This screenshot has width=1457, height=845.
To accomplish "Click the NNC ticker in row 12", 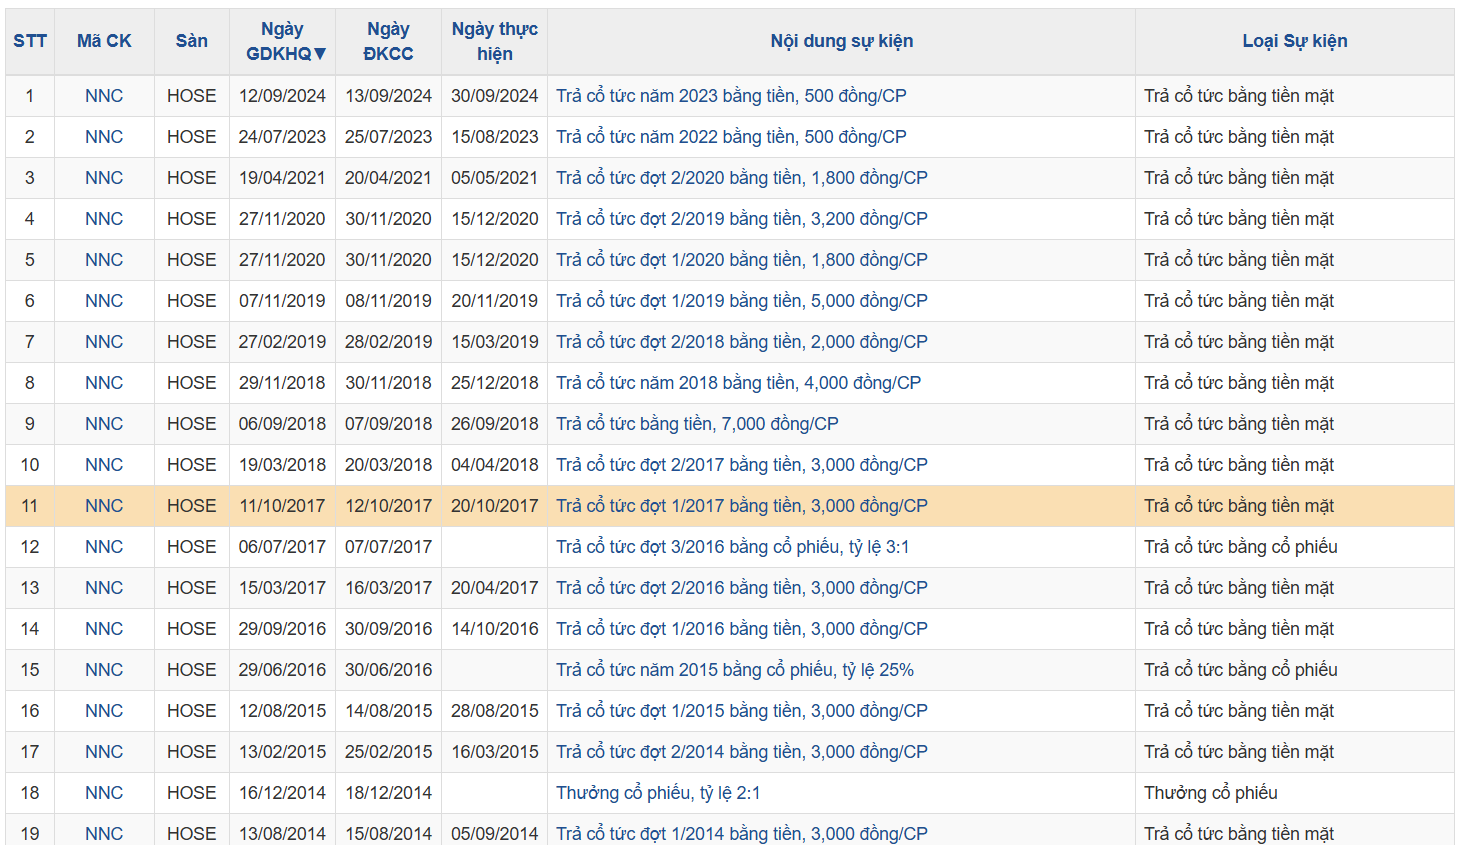I will click(x=104, y=547).
